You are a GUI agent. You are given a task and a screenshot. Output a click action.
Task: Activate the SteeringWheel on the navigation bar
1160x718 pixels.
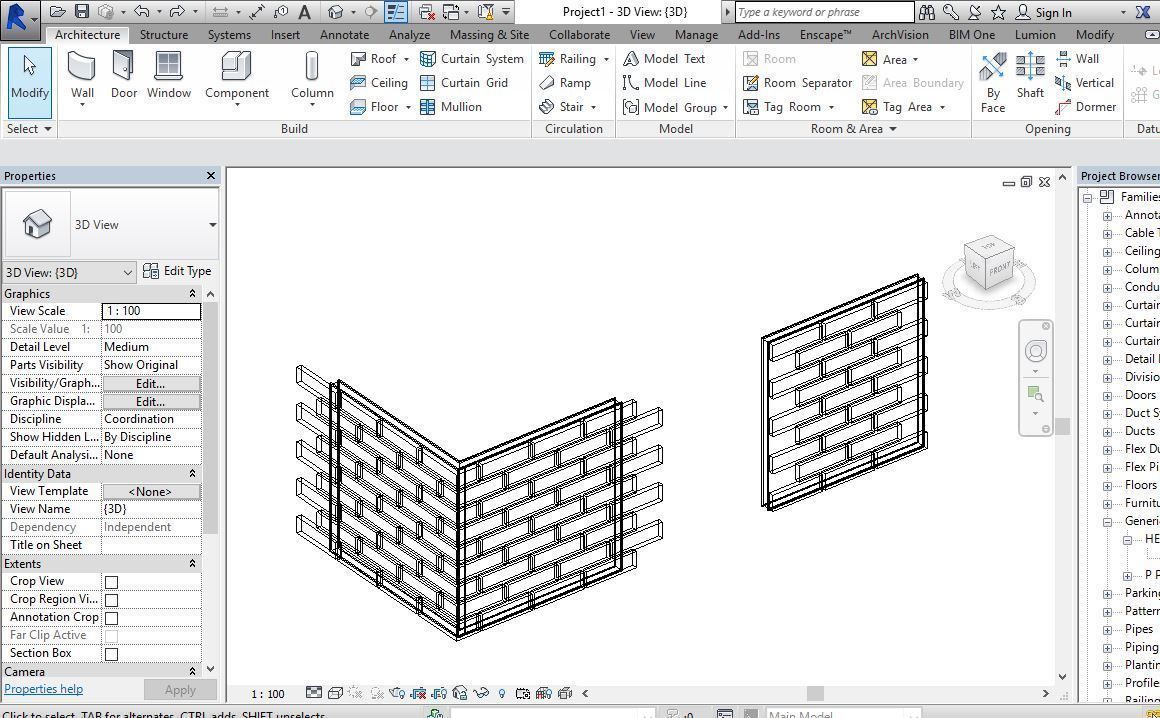[1035, 350]
